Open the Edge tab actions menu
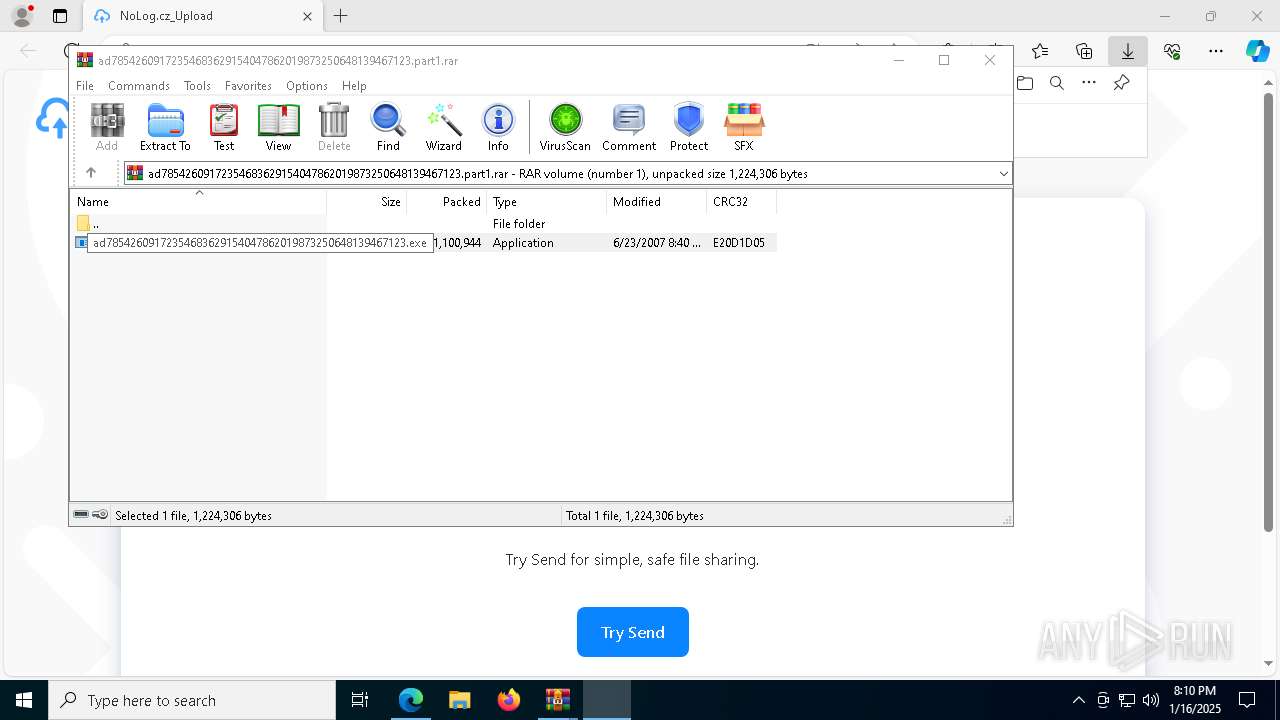The width and height of the screenshot is (1280, 720). [60, 16]
